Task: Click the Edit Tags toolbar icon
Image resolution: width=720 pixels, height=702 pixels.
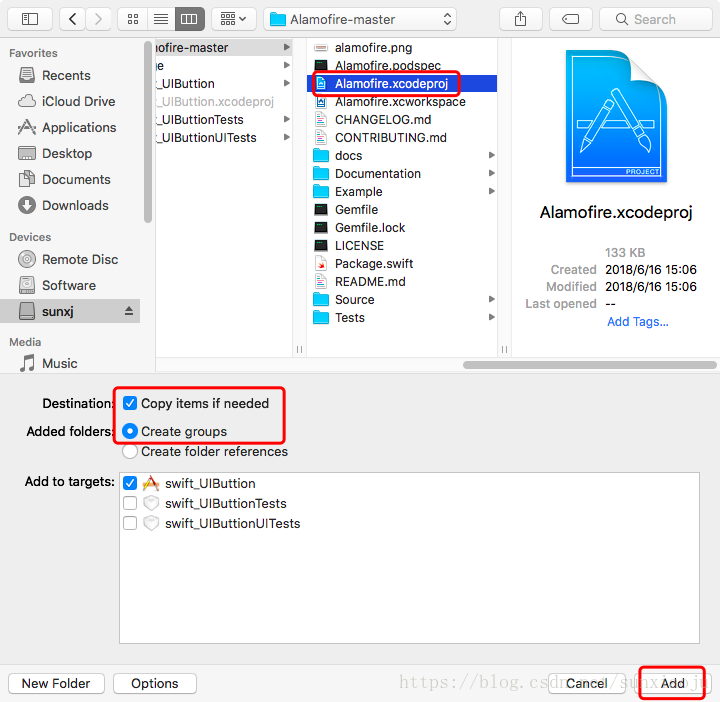Action: coord(570,19)
